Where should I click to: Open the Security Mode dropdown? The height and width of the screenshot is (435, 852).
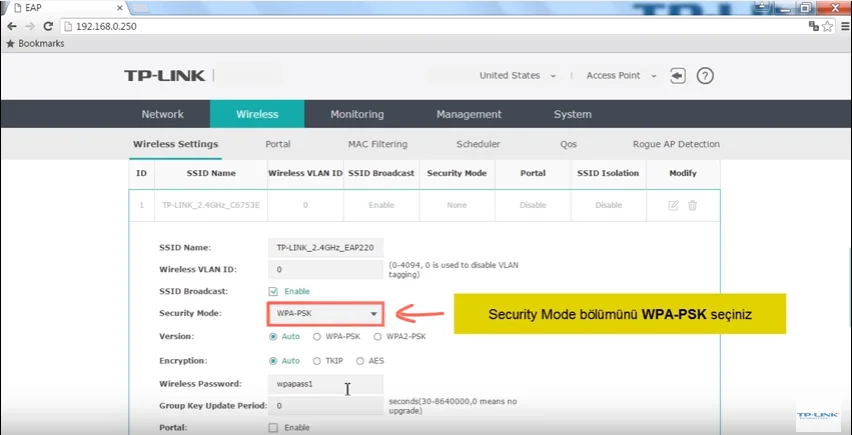[x=326, y=314]
